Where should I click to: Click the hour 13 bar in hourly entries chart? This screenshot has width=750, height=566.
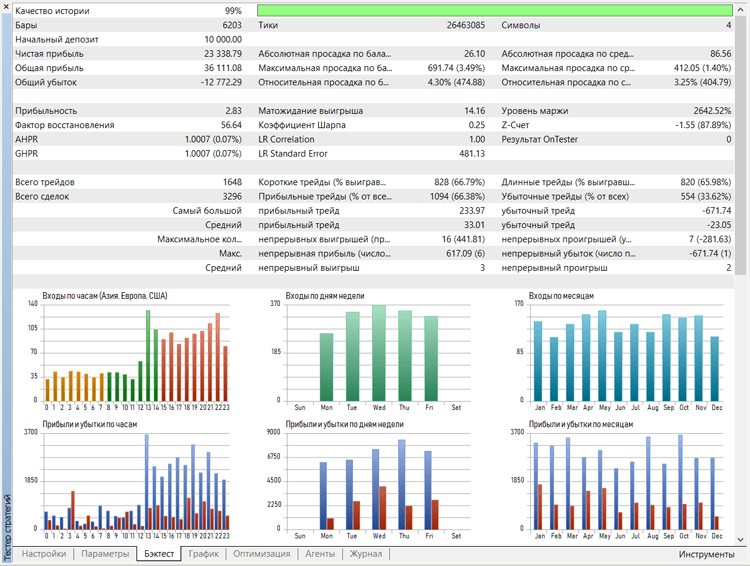pyautogui.click(x=148, y=355)
